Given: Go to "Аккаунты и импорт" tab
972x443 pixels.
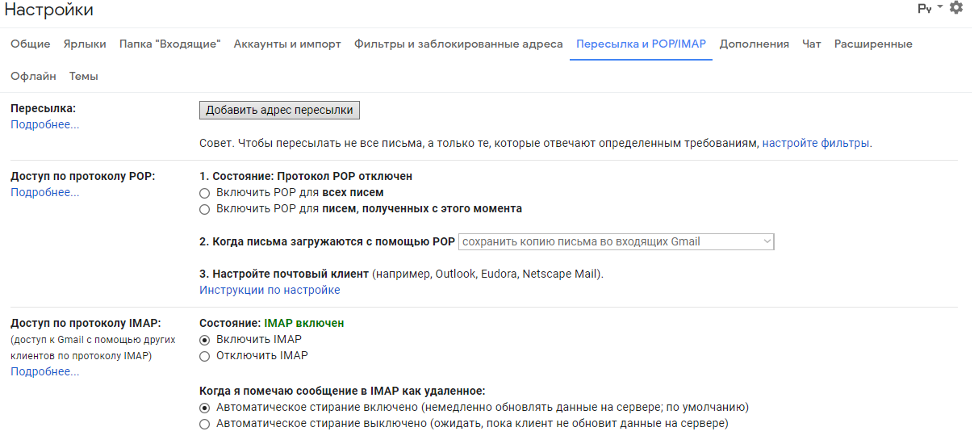Looking at the screenshot, I should [287, 44].
